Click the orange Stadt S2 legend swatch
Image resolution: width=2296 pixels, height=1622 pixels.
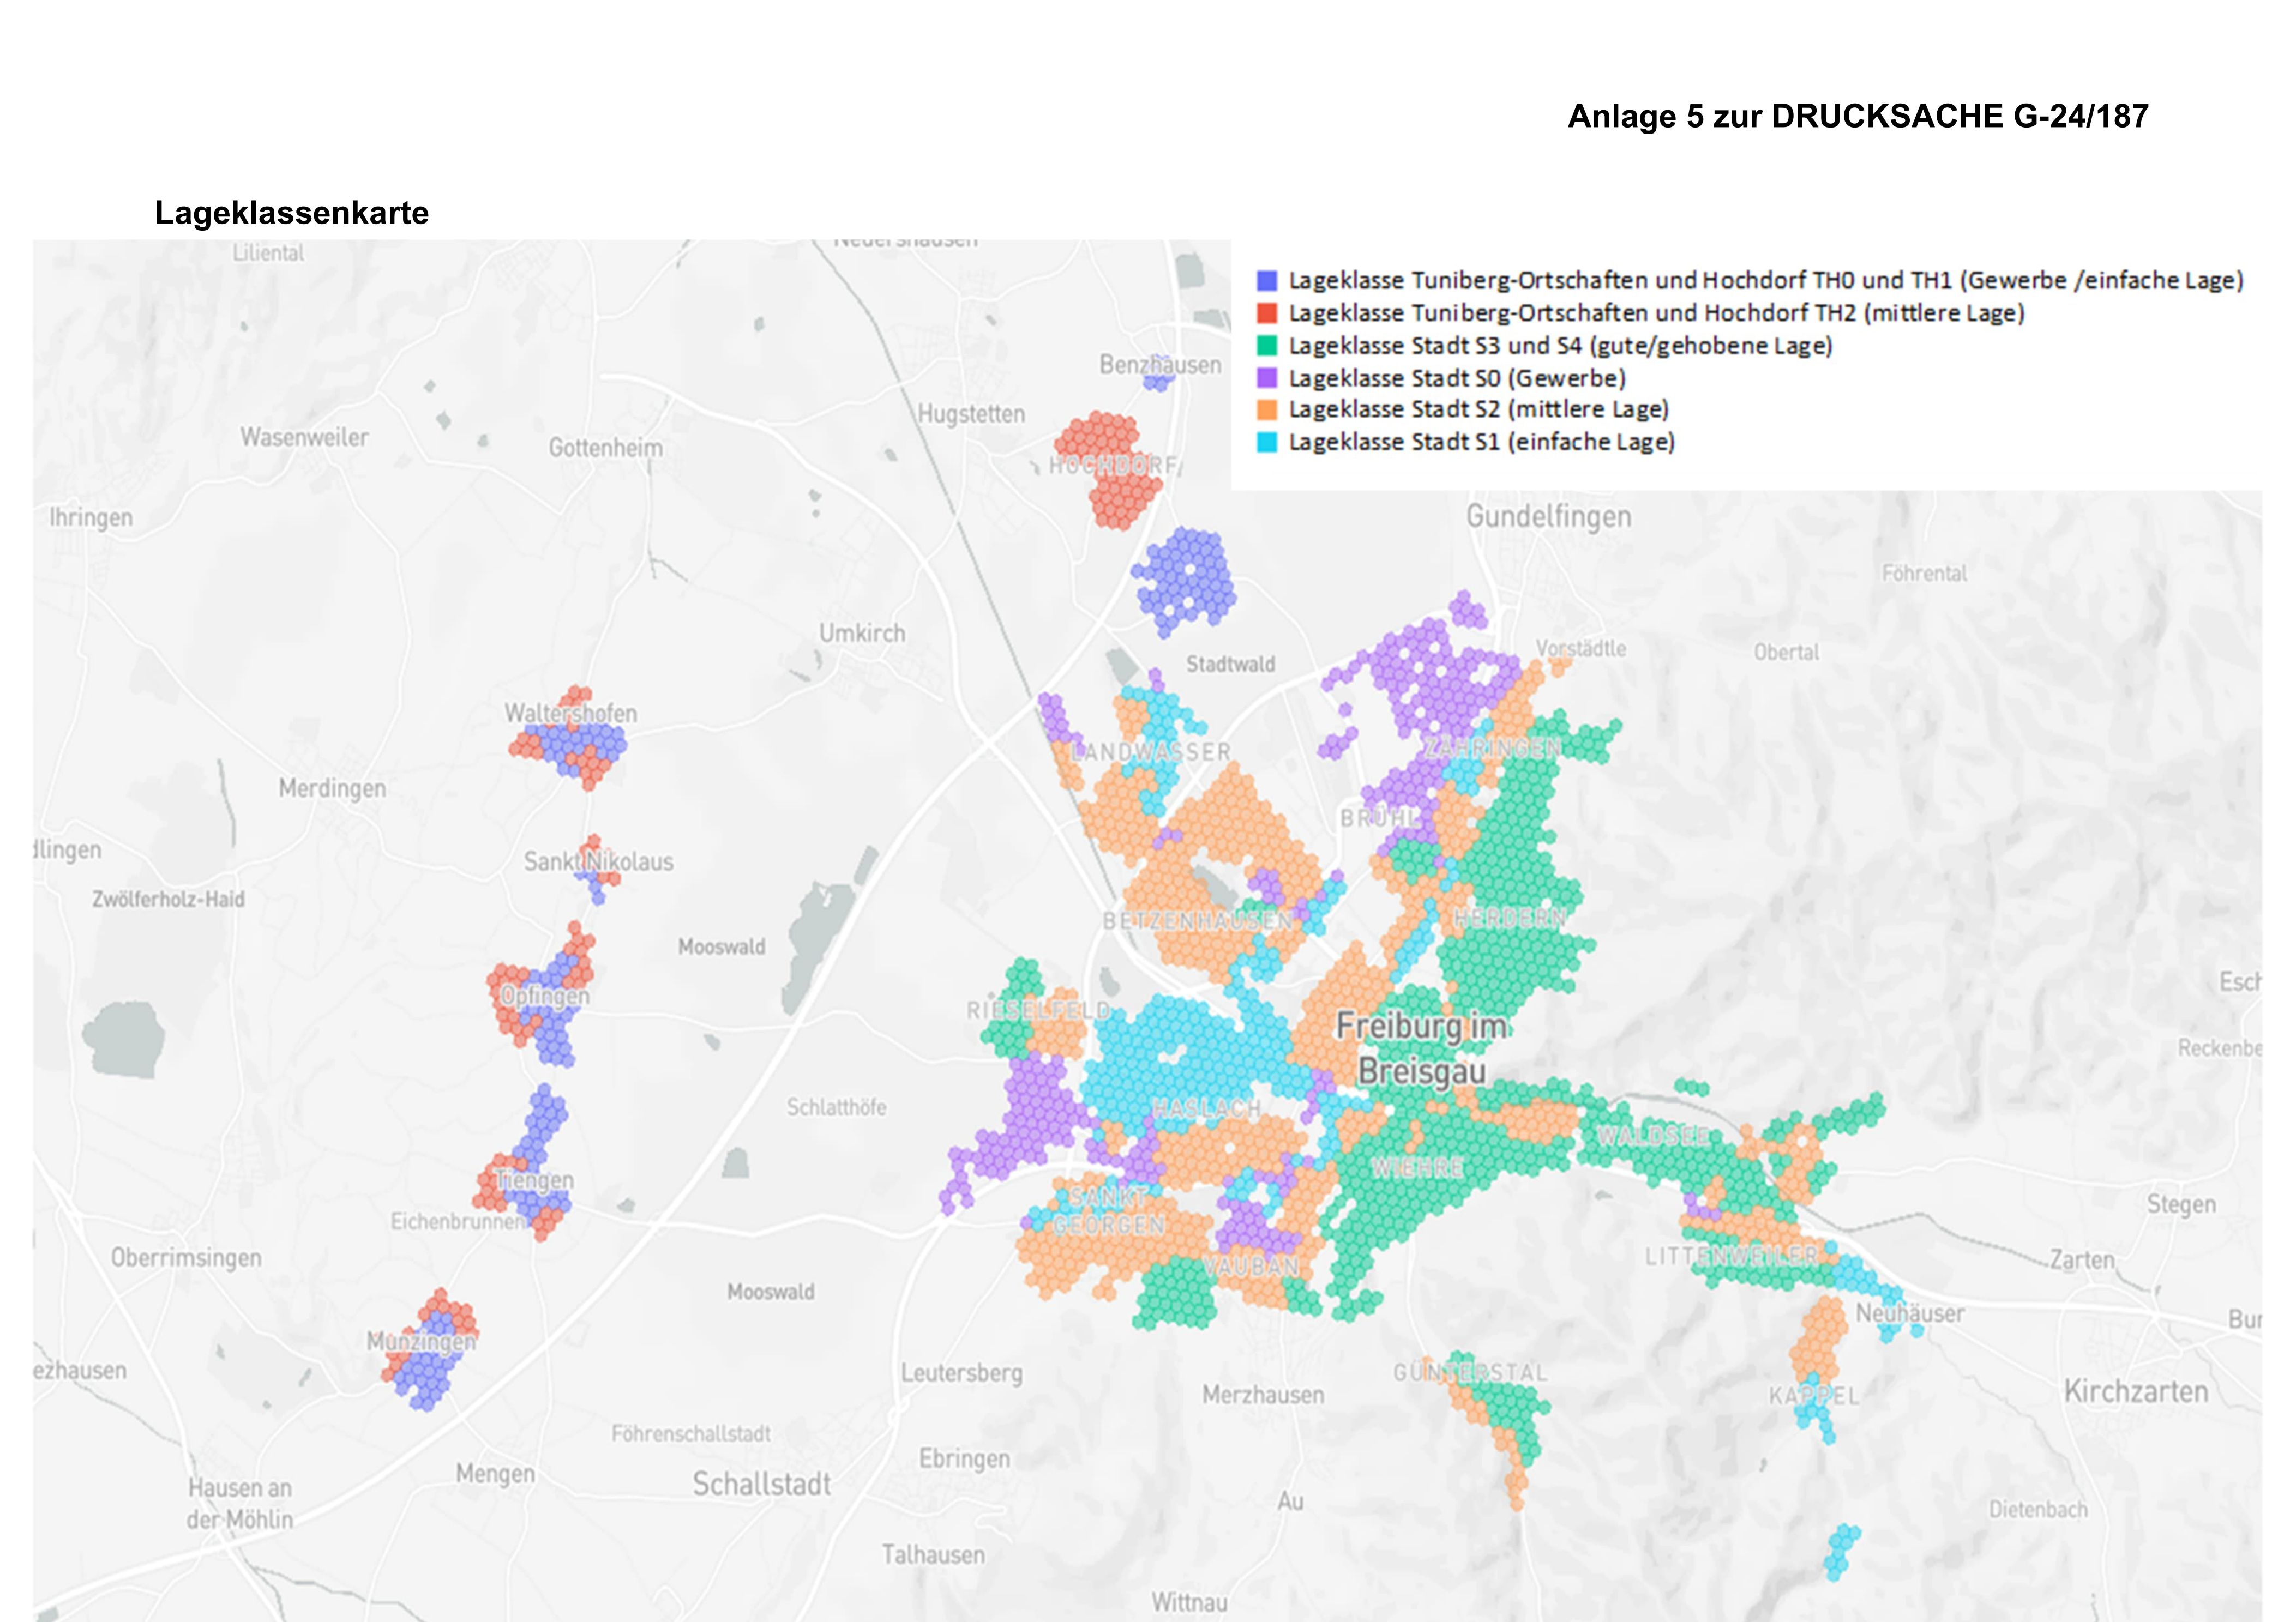tap(1266, 409)
